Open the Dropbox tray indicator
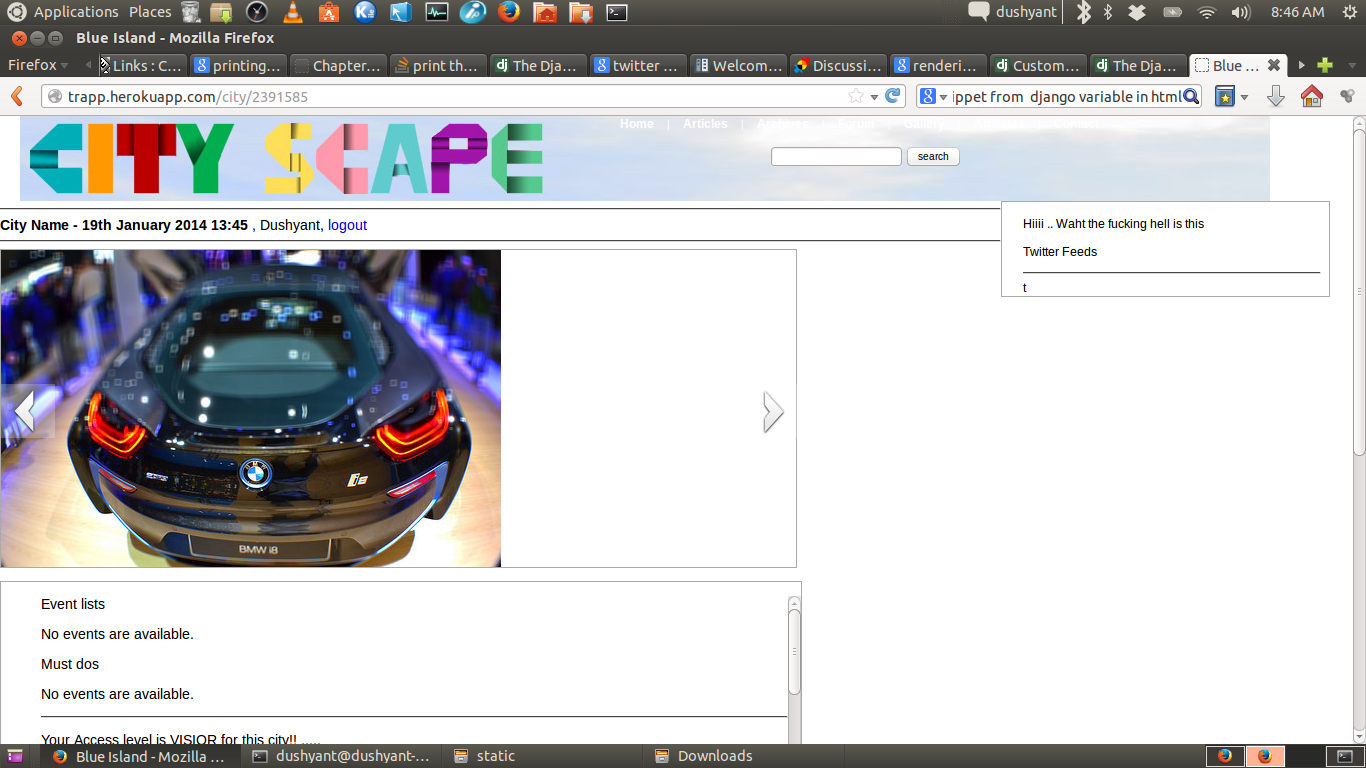Viewport: 1366px width, 768px height. point(1137,12)
